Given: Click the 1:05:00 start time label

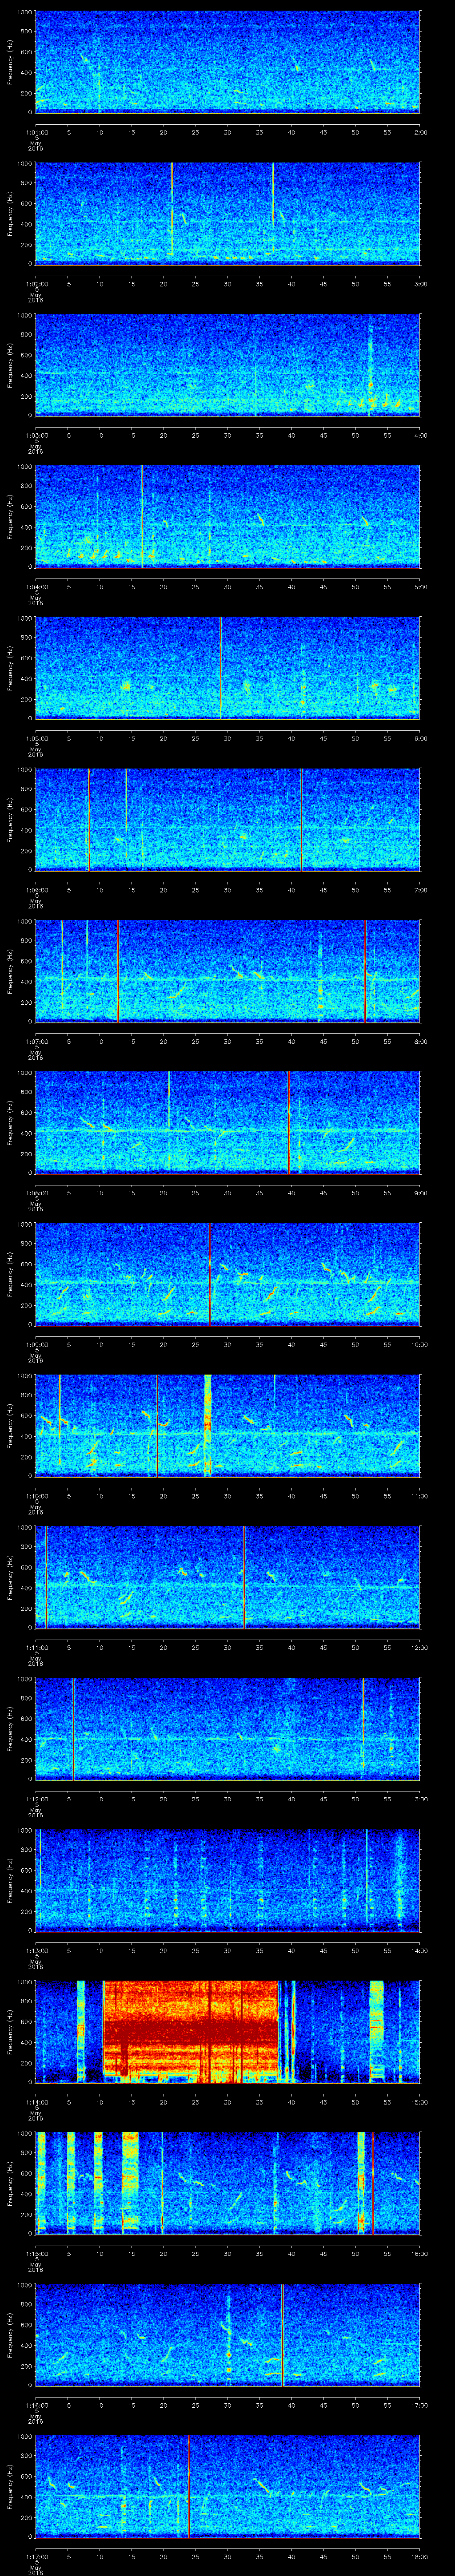Looking at the screenshot, I should [36, 738].
